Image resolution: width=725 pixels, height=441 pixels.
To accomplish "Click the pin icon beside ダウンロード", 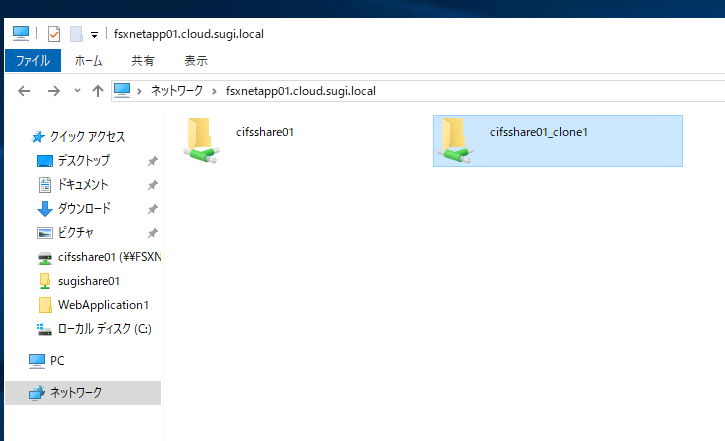I will pos(153,209).
